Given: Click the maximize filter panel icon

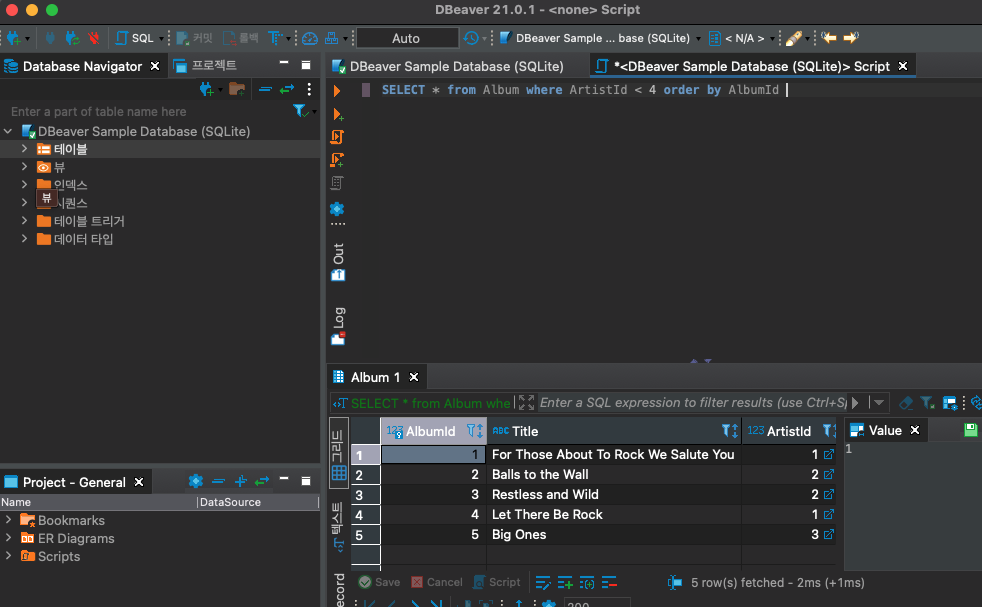Looking at the screenshot, I should point(527,402).
